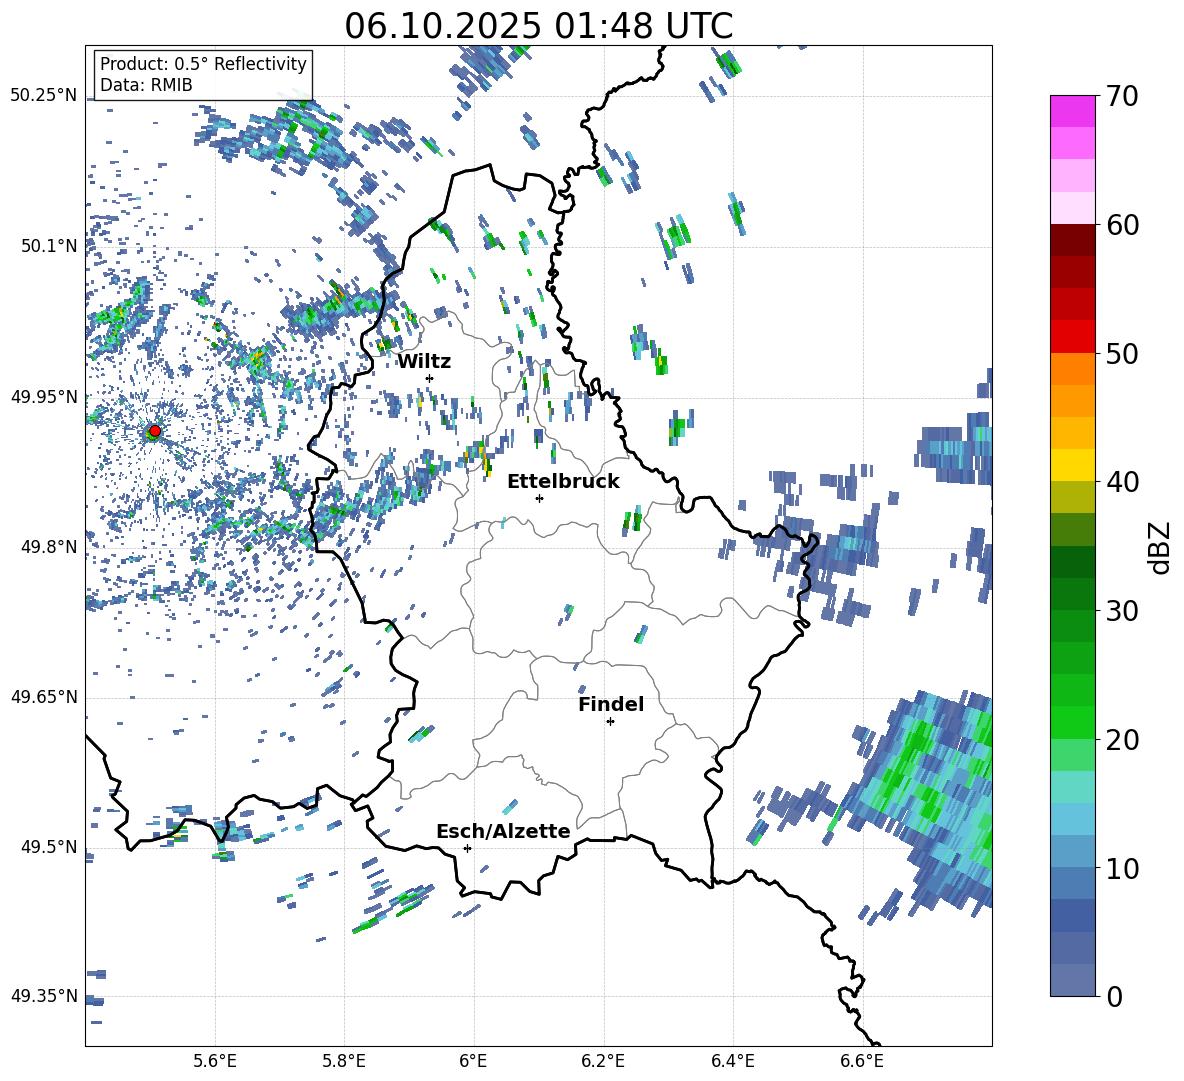The width and height of the screenshot is (1184, 1081).
Task: Click the '6.6°E' longitude label
Action: [862, 1061]
